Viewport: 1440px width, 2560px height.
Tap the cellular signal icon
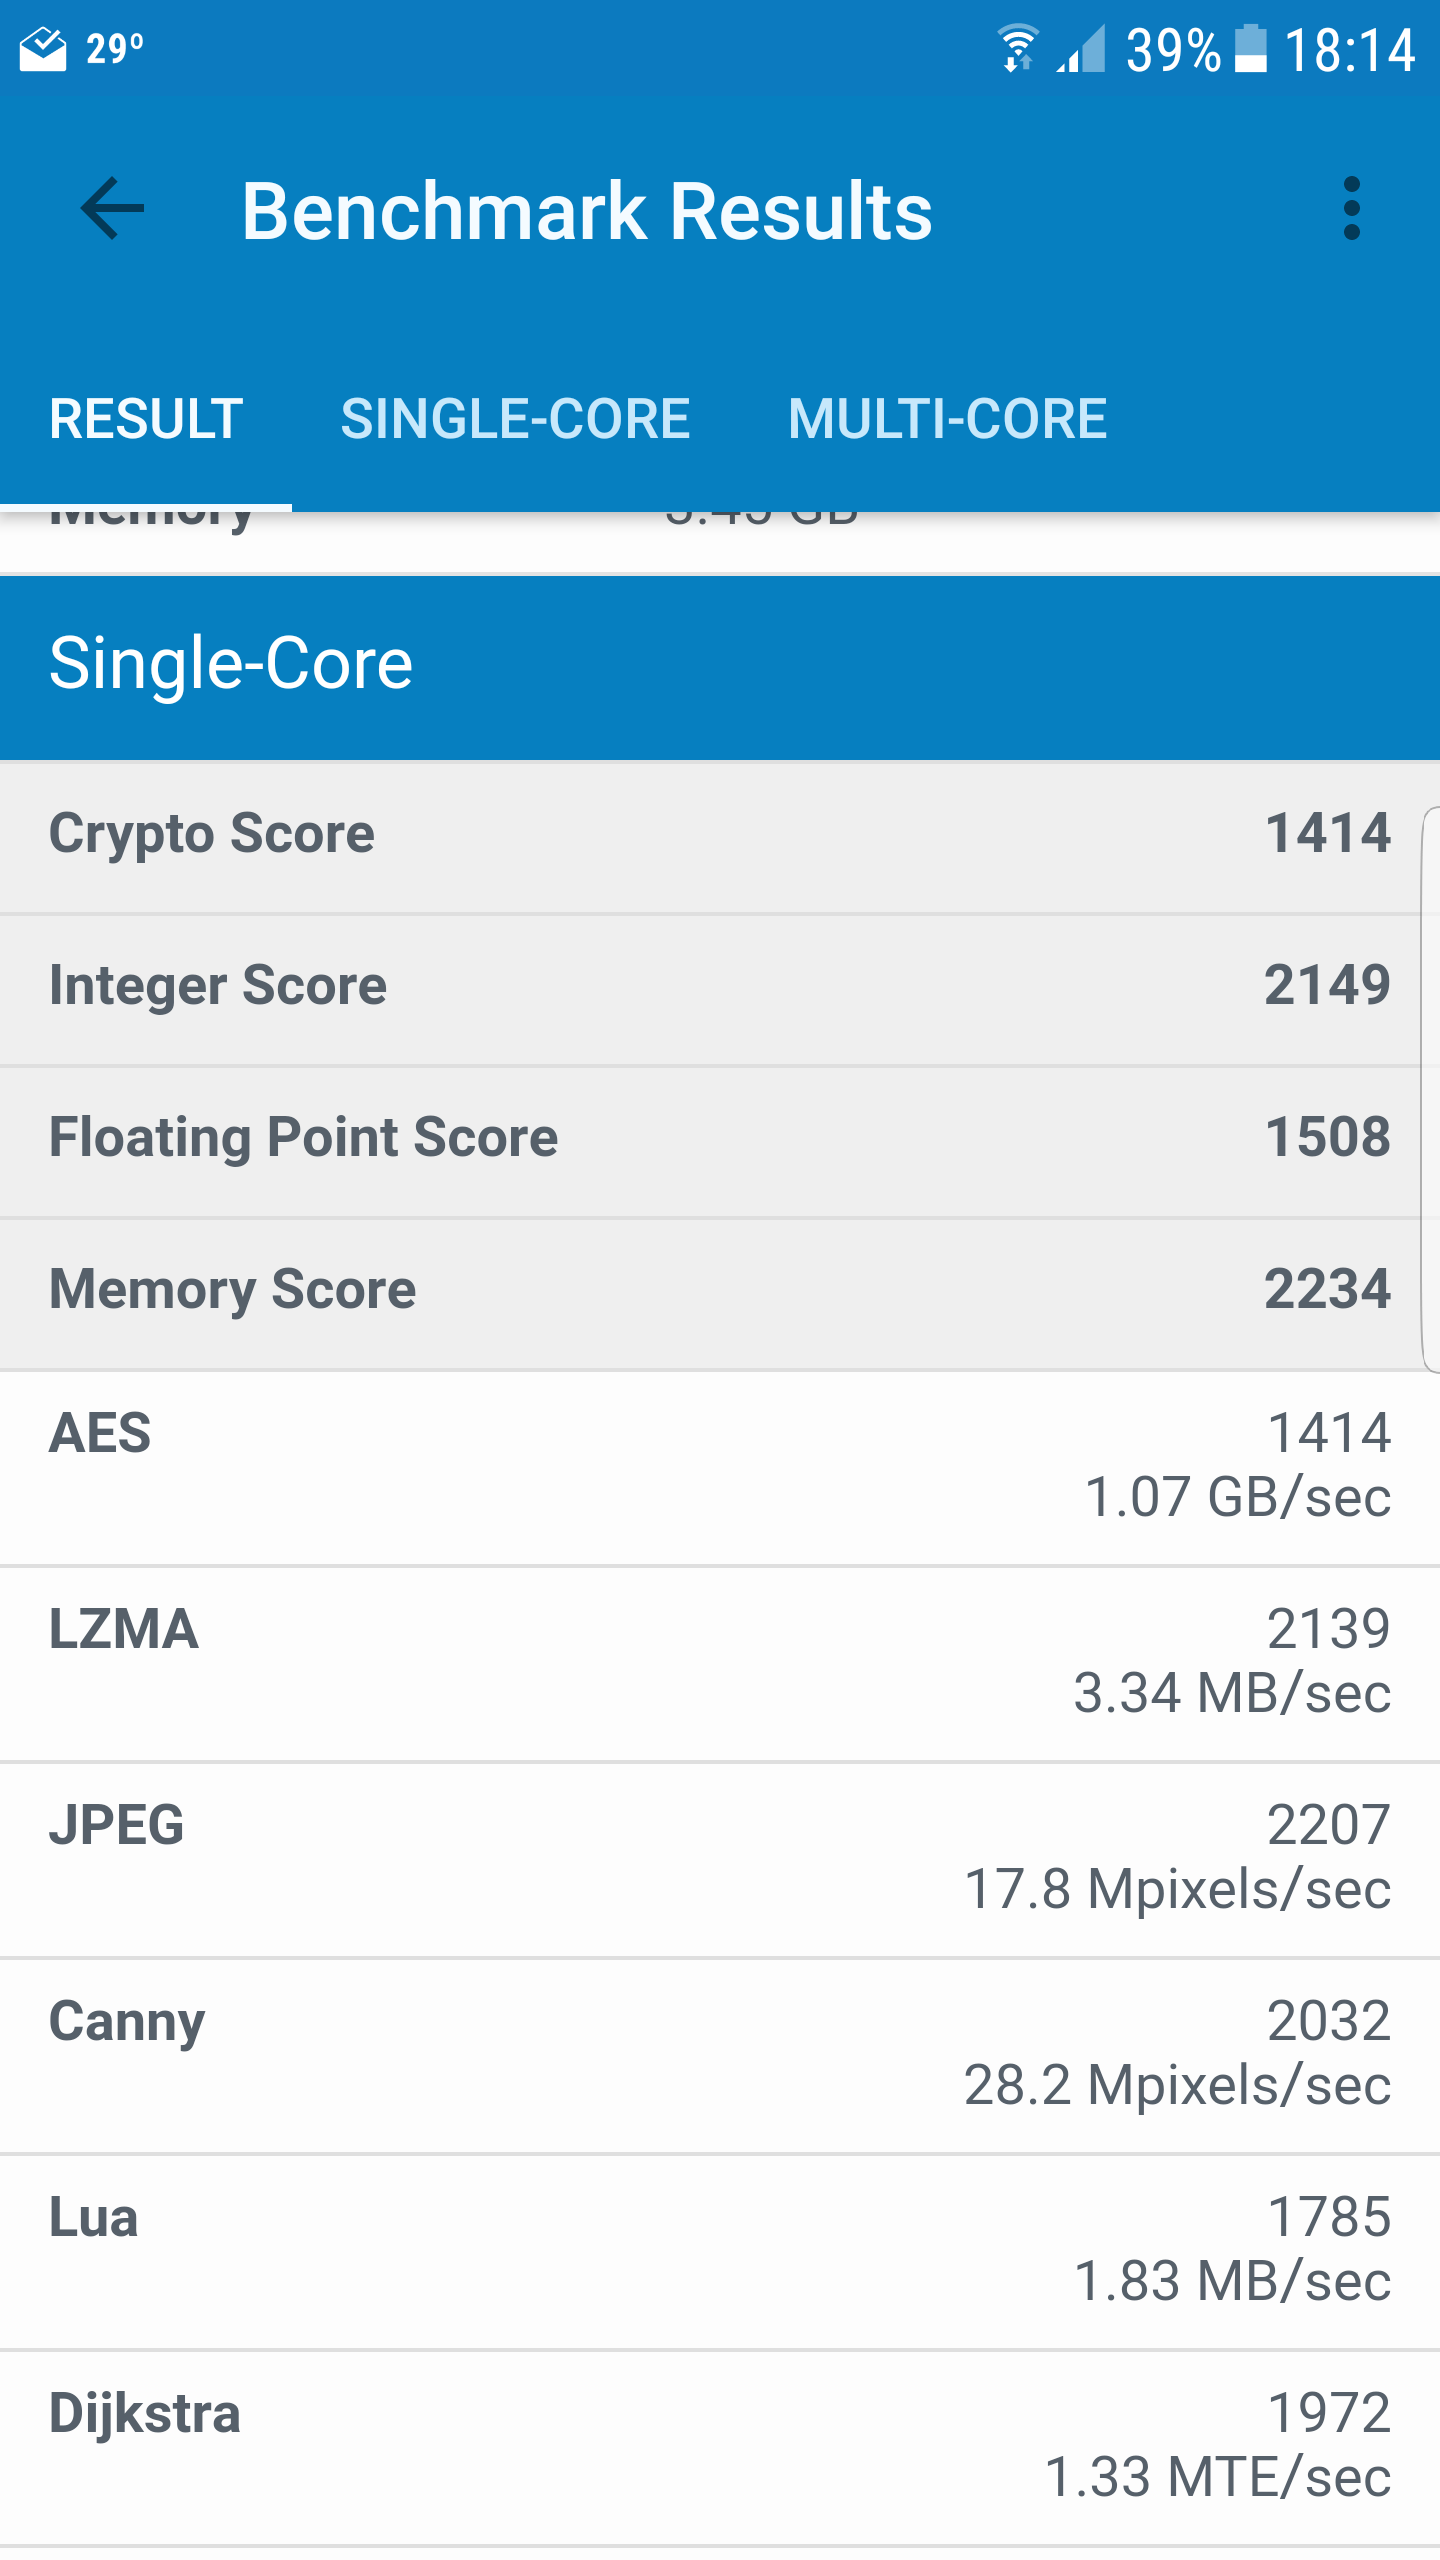tap(1083, 49)
